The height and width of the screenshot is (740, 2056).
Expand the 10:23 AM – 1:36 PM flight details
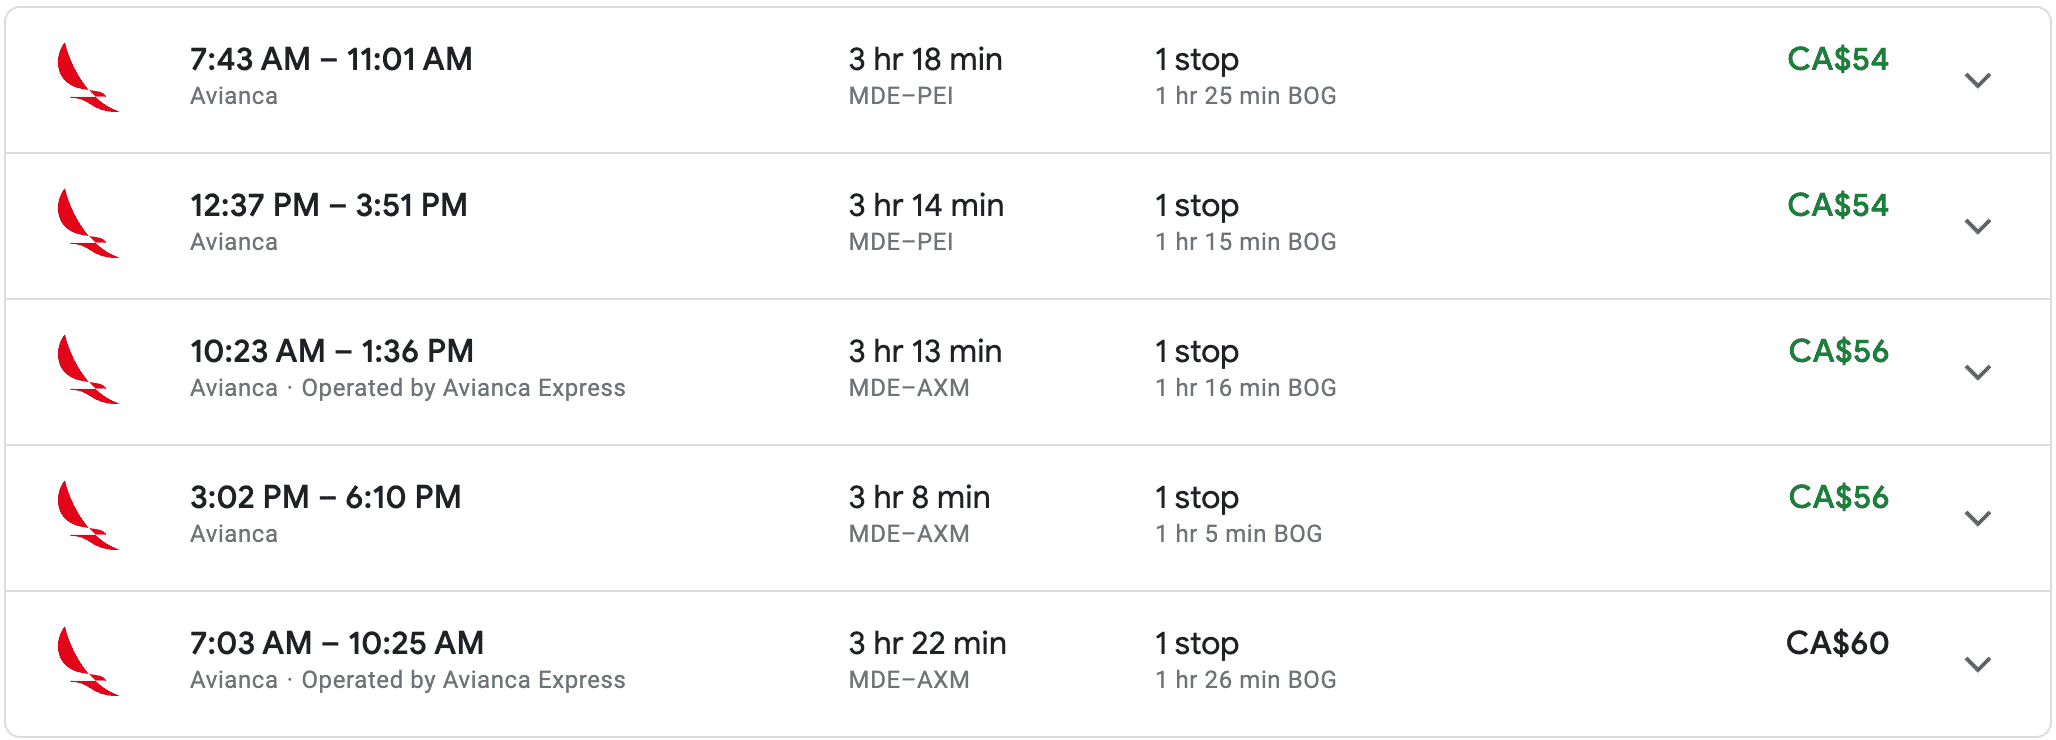(1977, 372)
